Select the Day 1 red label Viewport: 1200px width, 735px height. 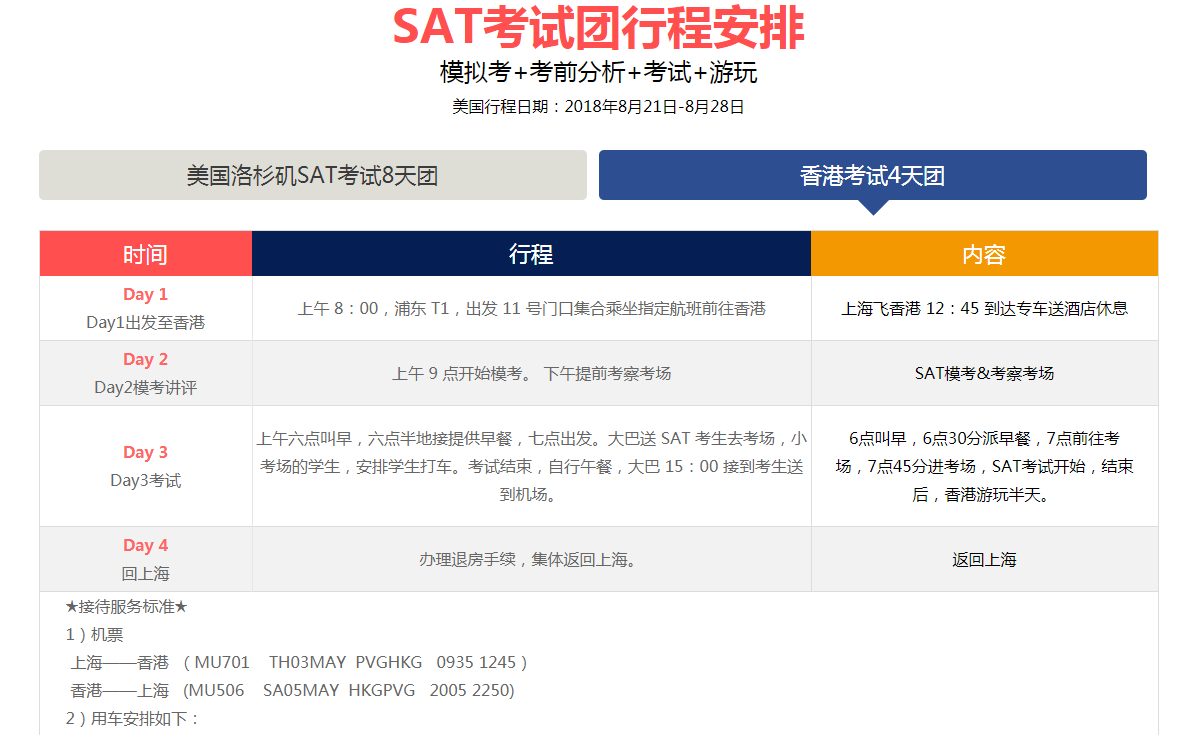145,294
